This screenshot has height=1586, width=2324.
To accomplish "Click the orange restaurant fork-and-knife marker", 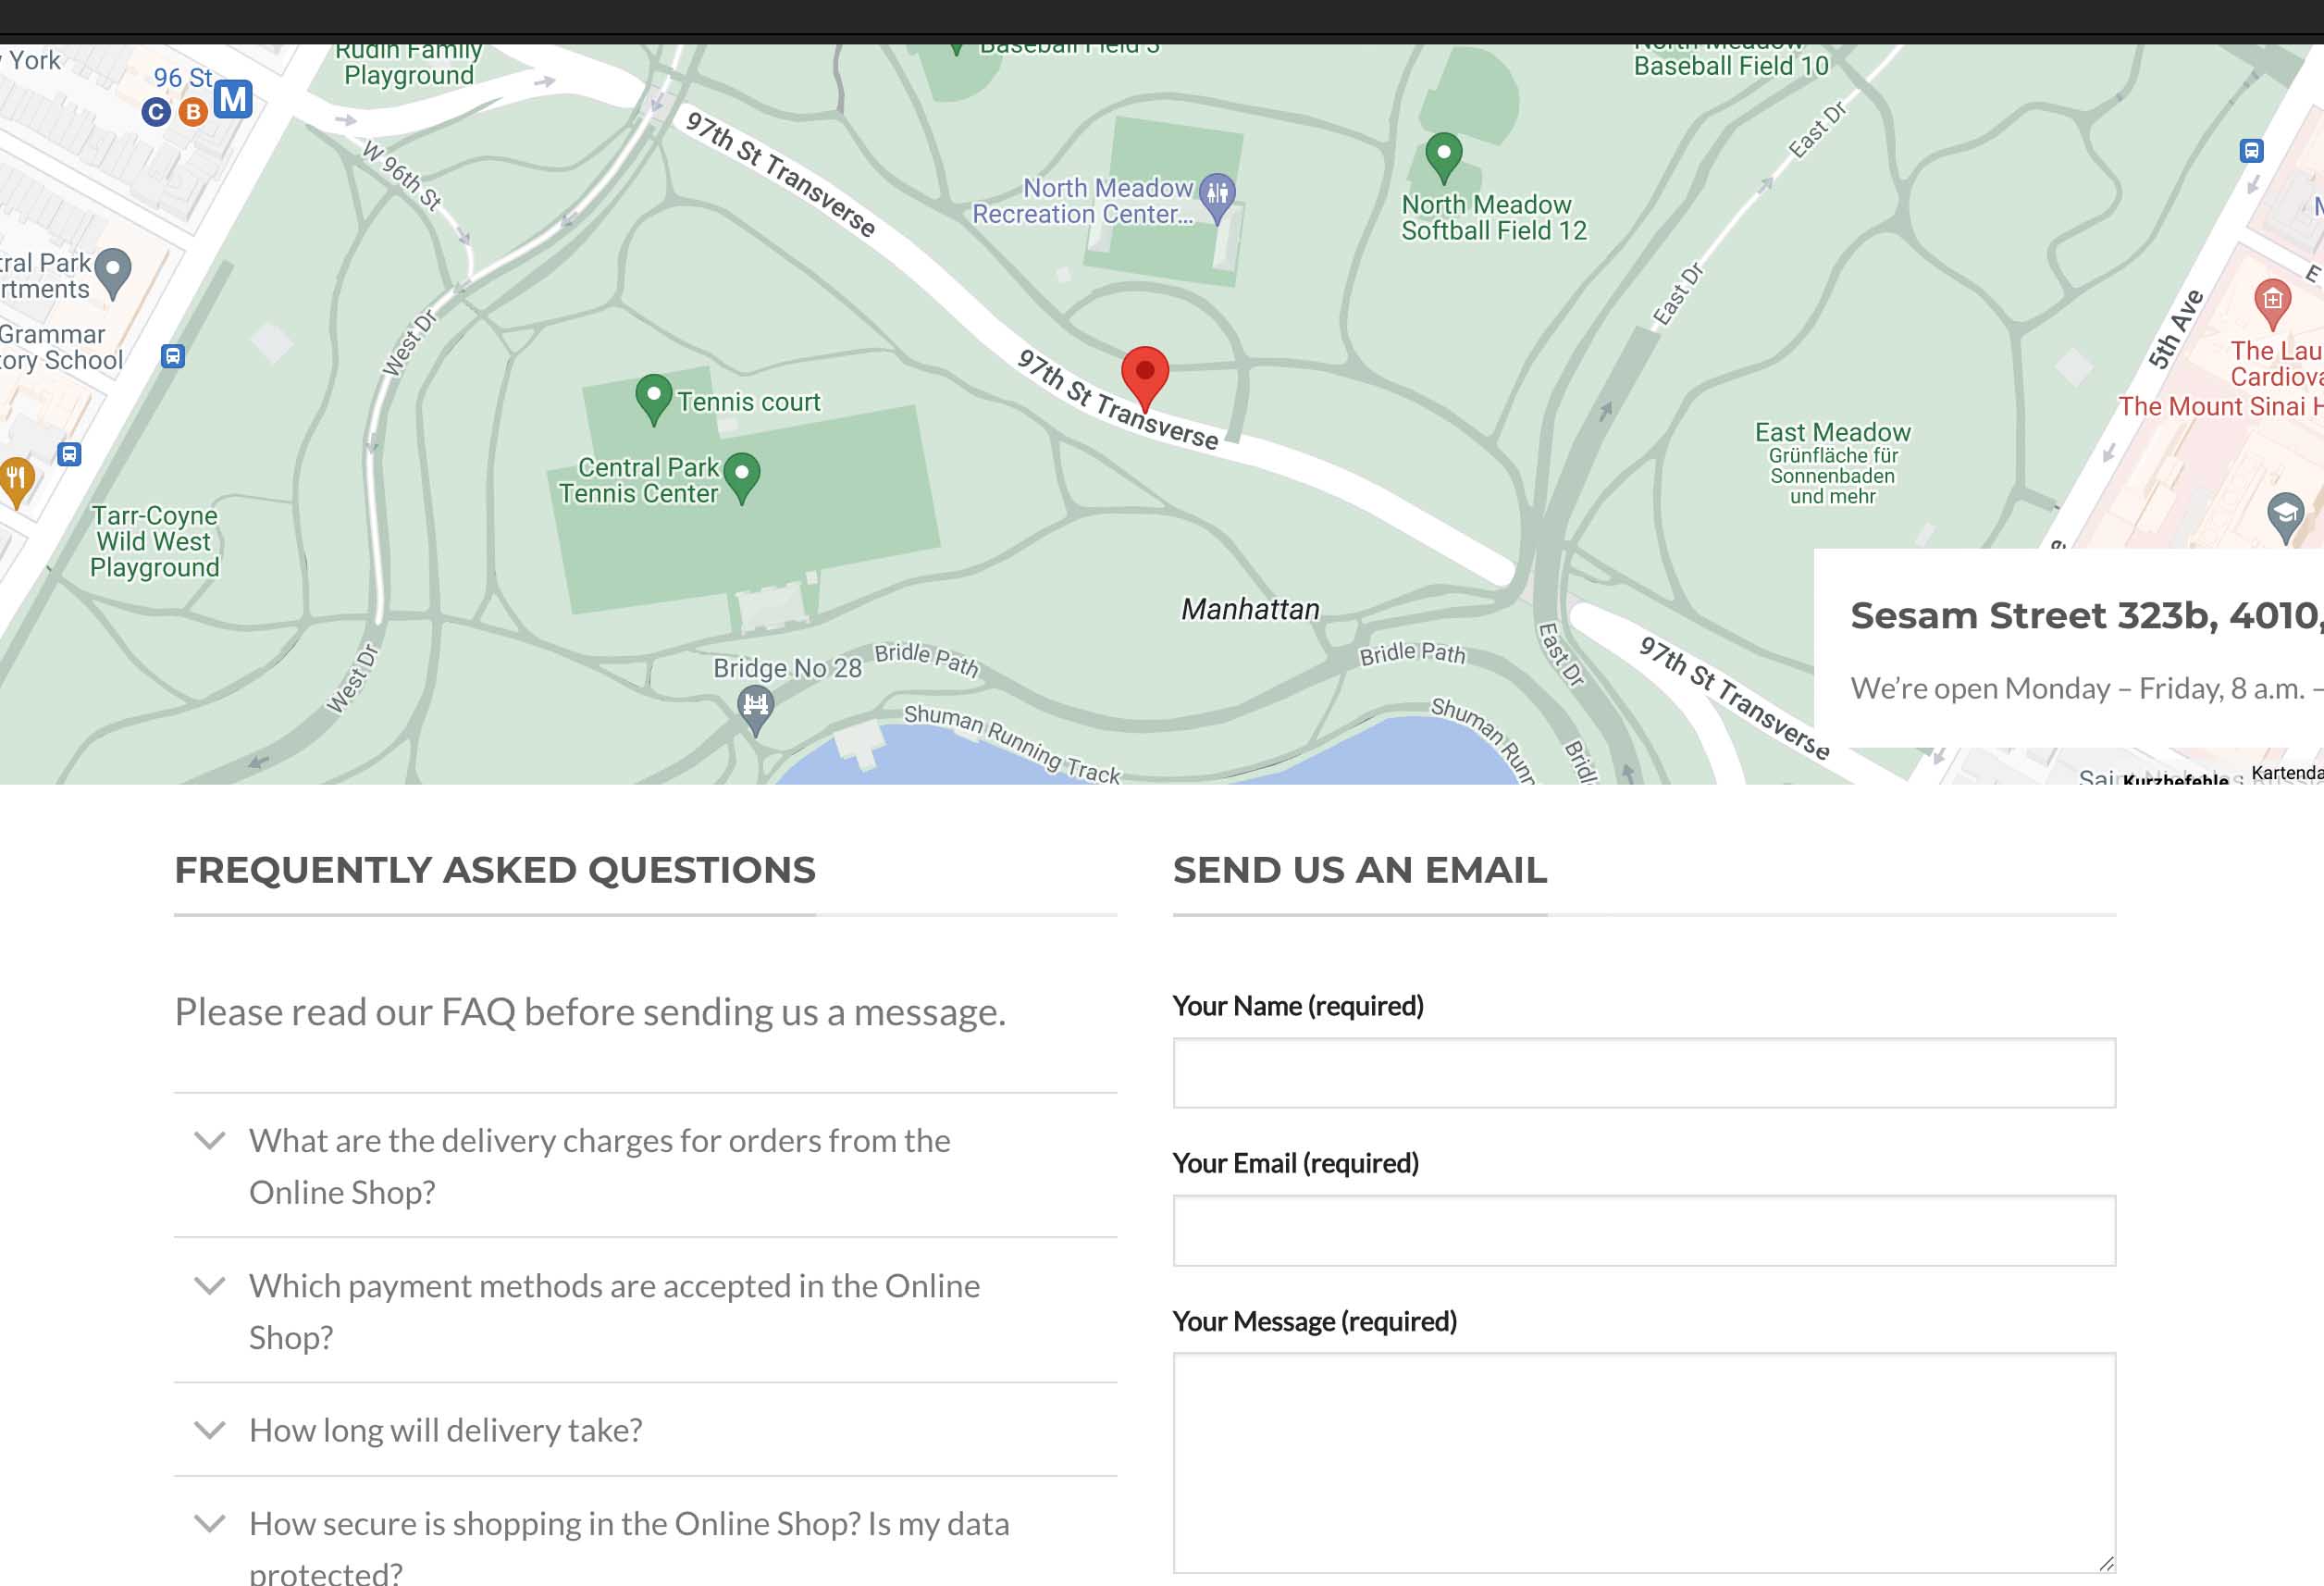I will tap(16, 482).
